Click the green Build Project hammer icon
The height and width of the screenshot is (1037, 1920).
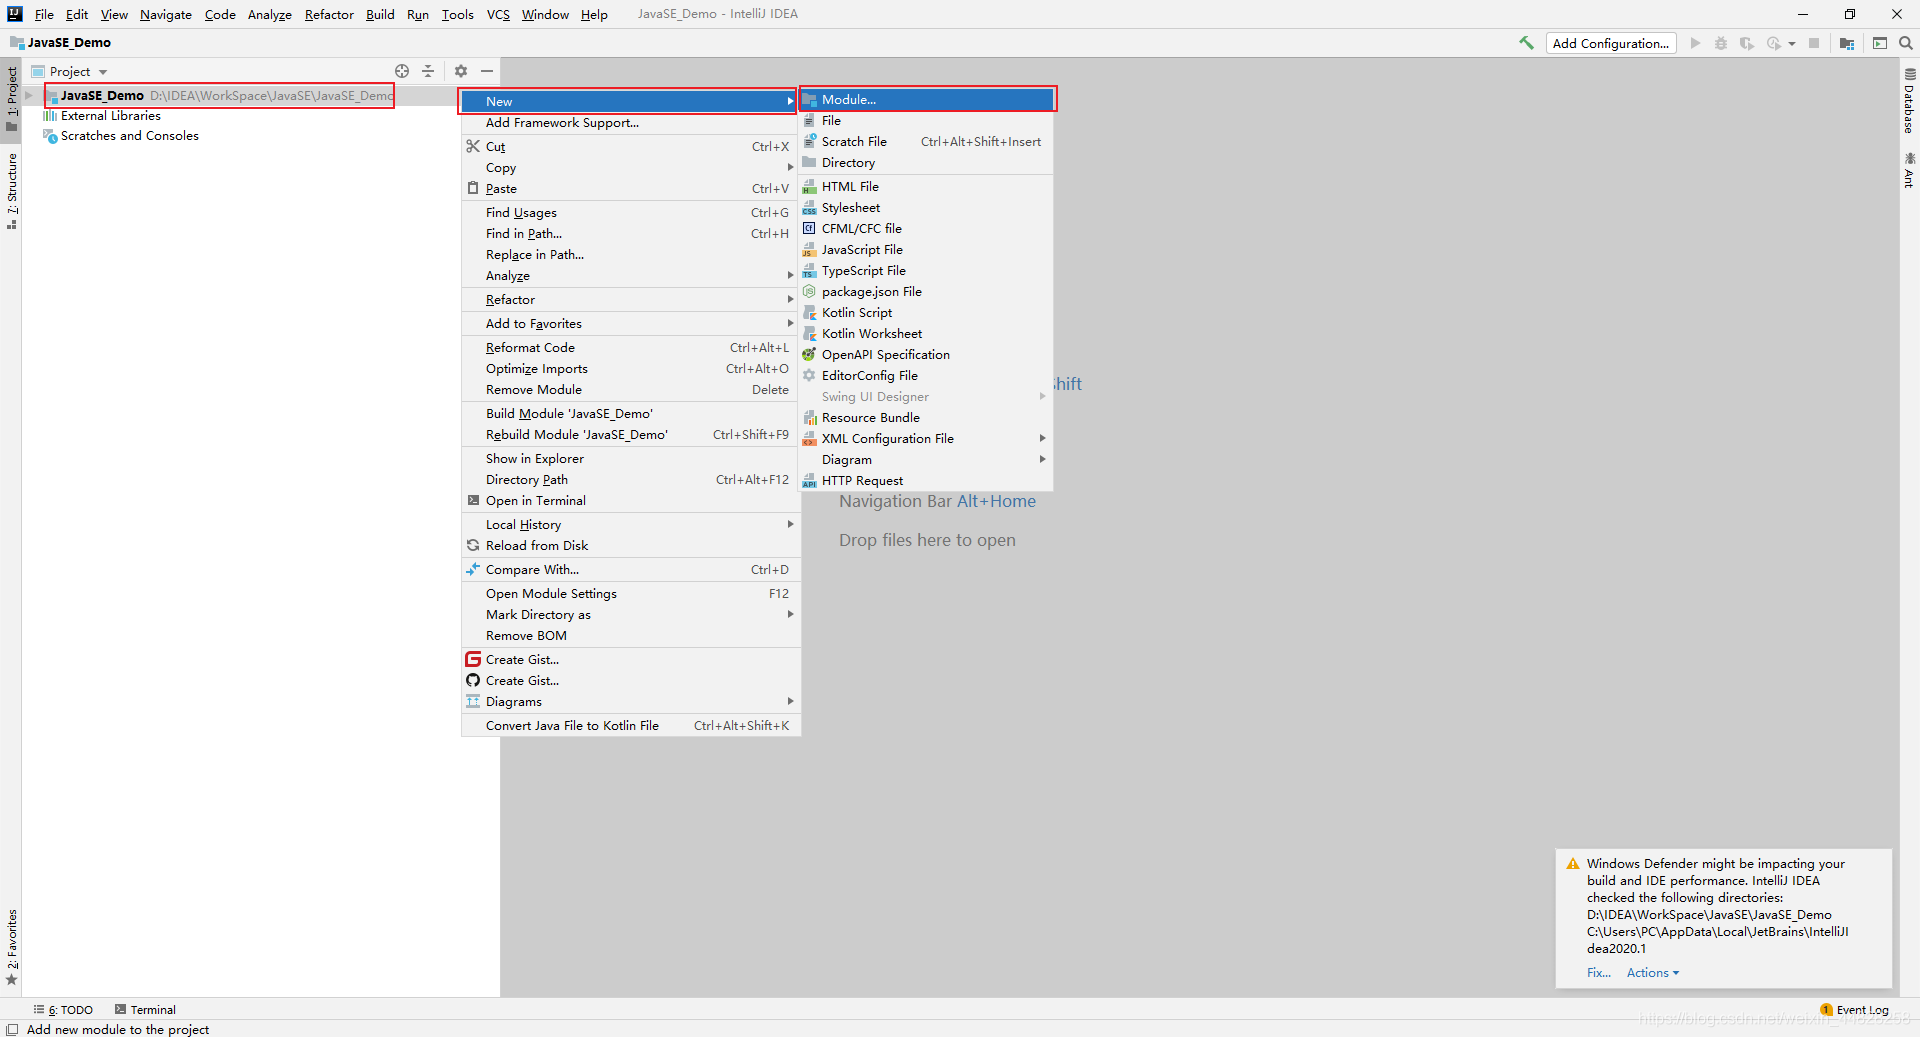1526,43
